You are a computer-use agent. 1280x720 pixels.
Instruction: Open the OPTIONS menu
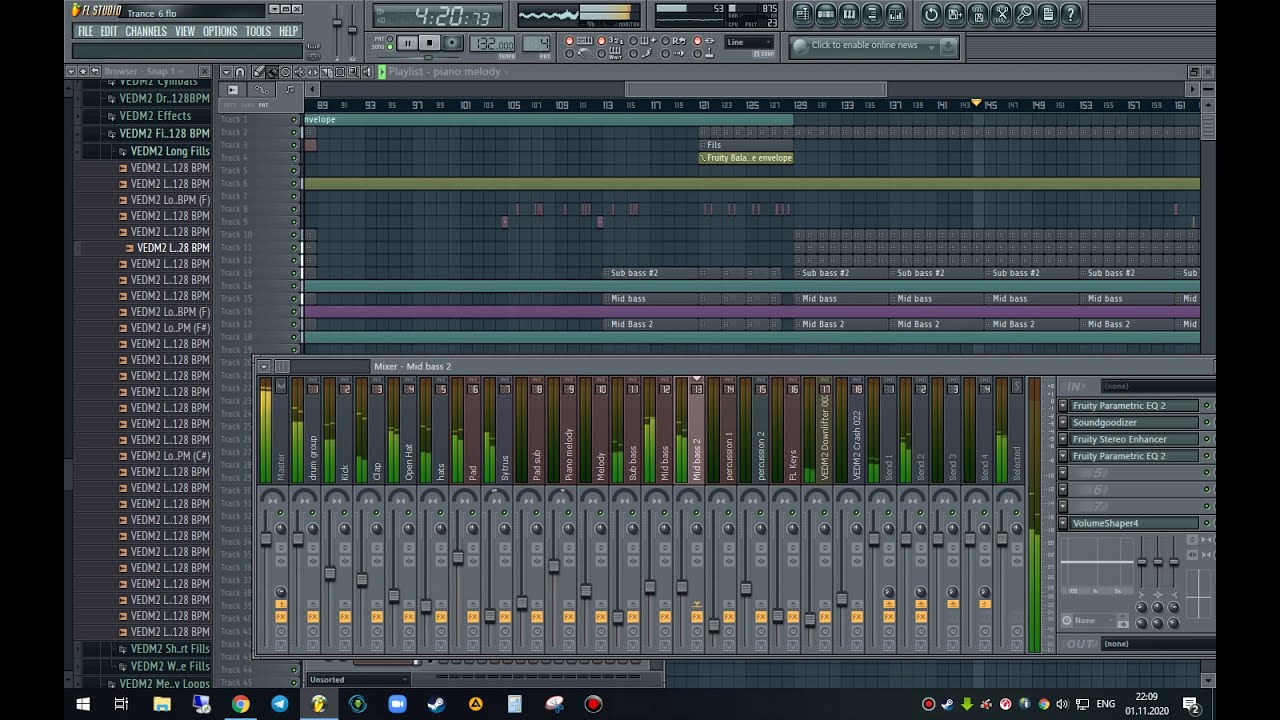coord(220,31)
